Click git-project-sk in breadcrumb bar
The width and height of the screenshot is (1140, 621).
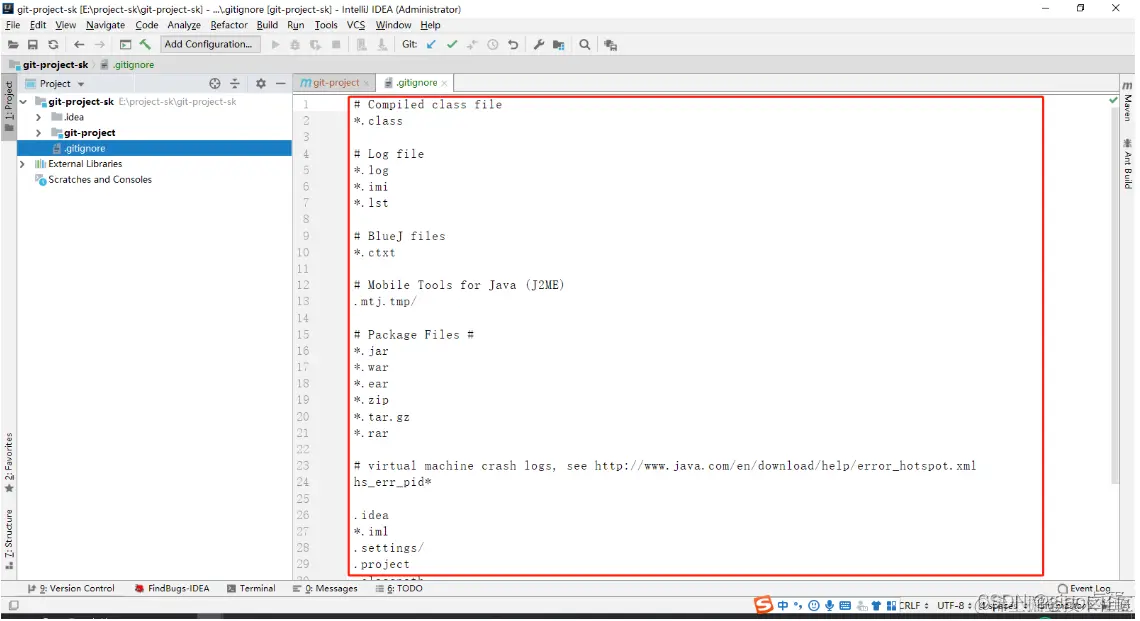click(x=55, y=65)
